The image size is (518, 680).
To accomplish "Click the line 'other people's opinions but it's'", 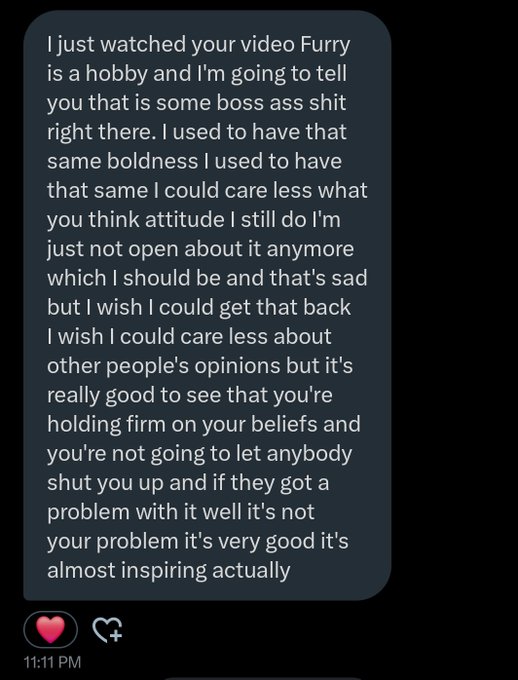I will point(200,366).
